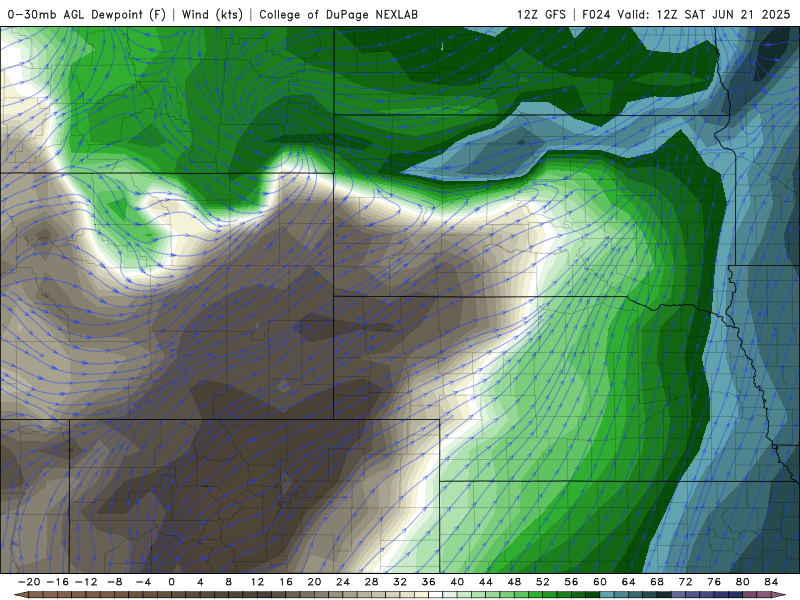Click the 60 value on the color scale

click(600, 582)
